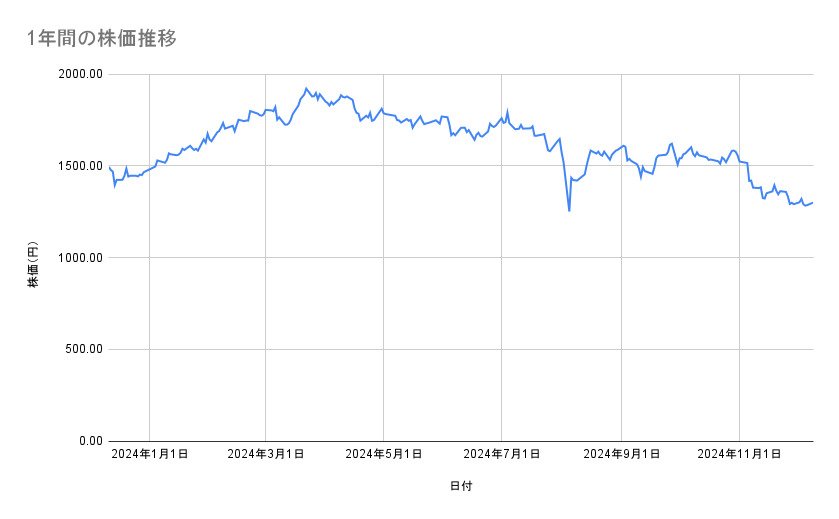Select the 0.00 y-axis label
This screenshot has width=839, height=519.
[x=90, y=441]
